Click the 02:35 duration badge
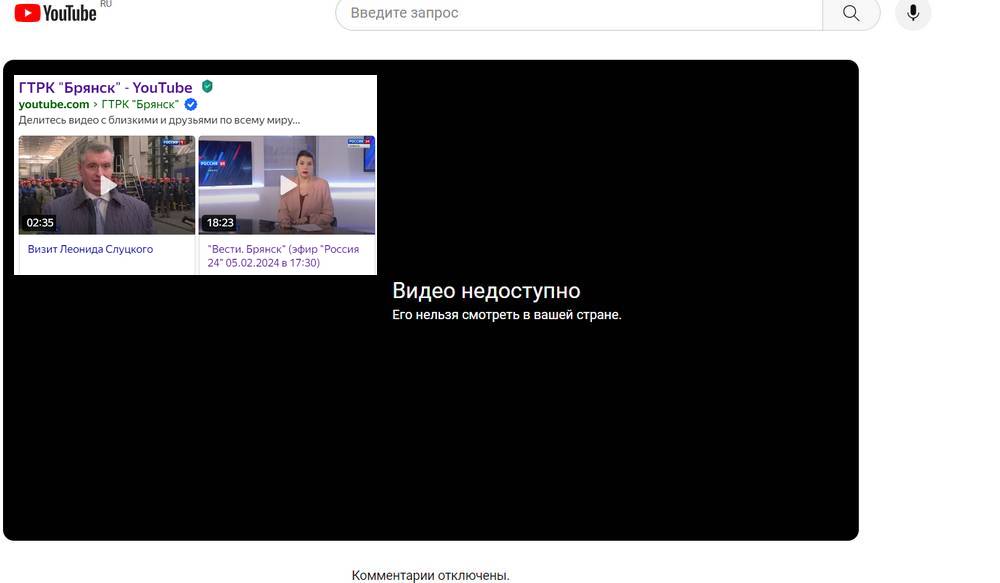The width and height of the screenshot is (1000, 583). pyautogui.click(x=40, y=223)
